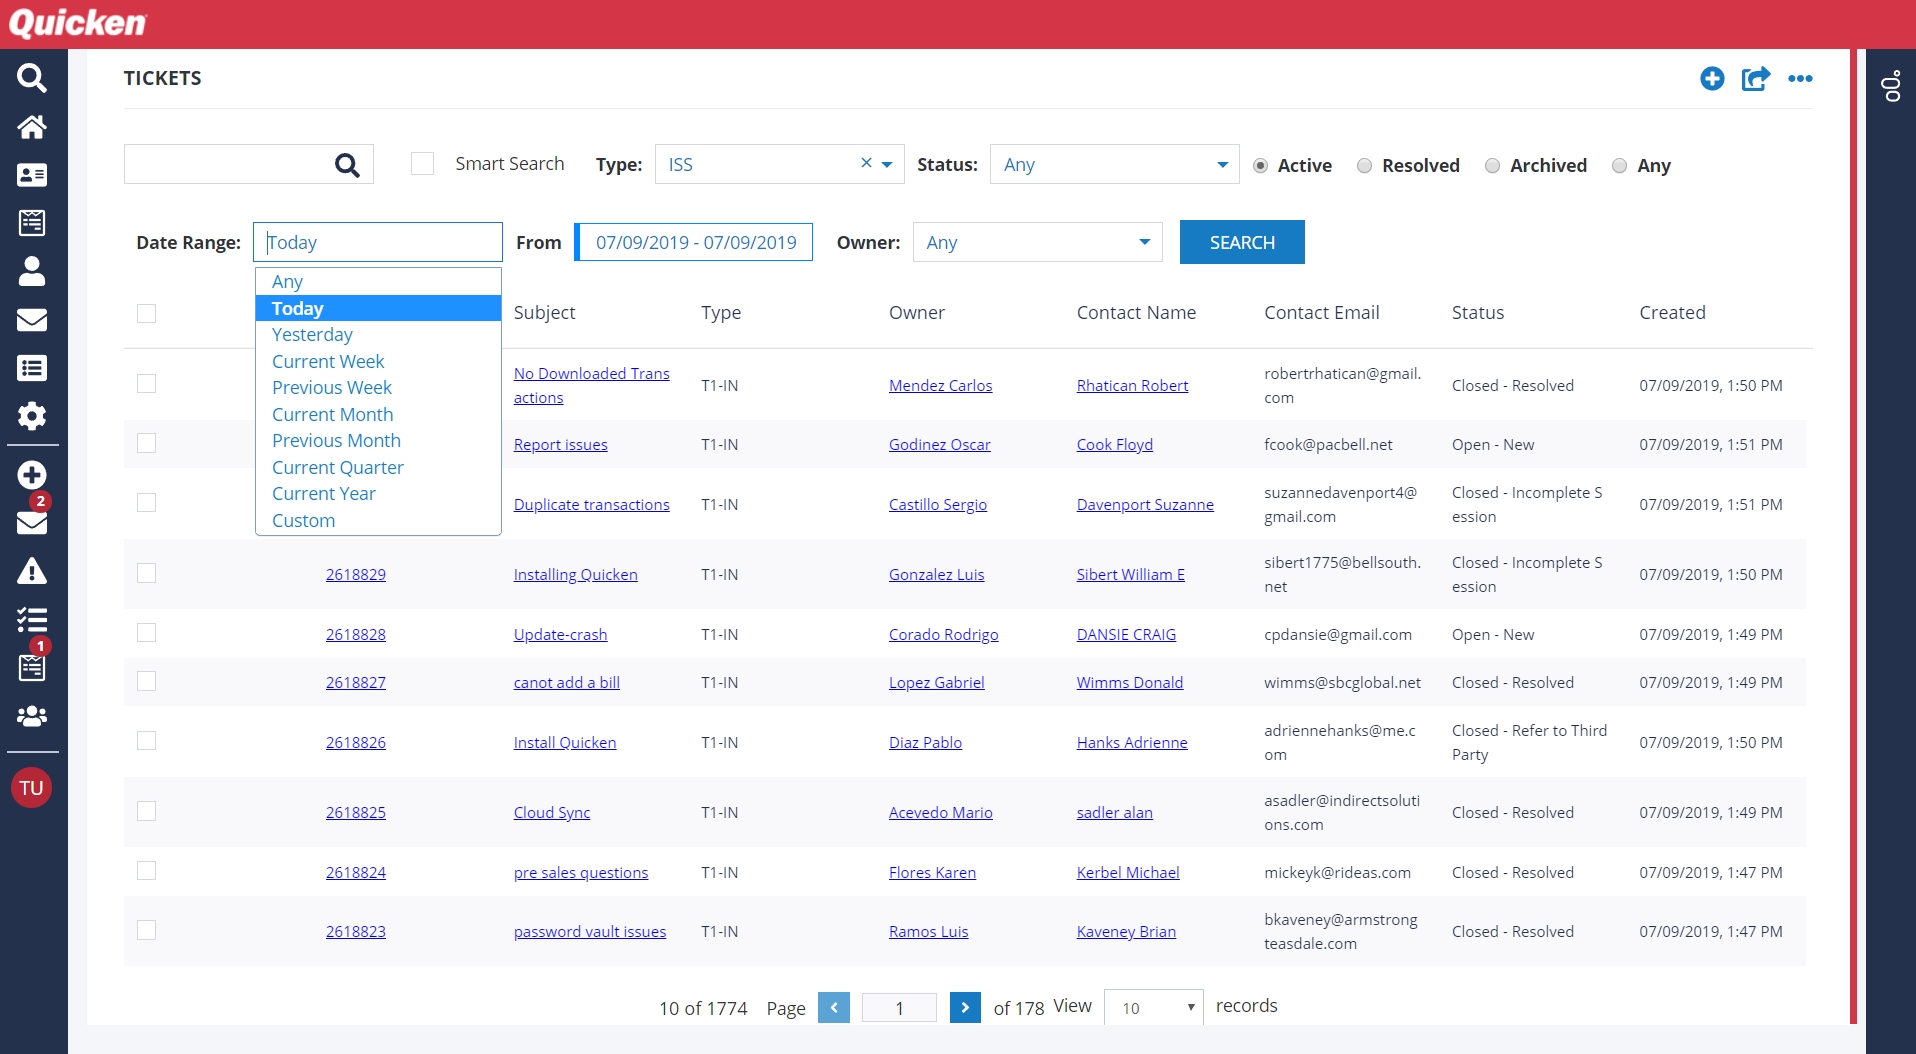Open ticket link 2618829
The height and width of the screenshot is (1054, 1916).
[x=355, y=575]
